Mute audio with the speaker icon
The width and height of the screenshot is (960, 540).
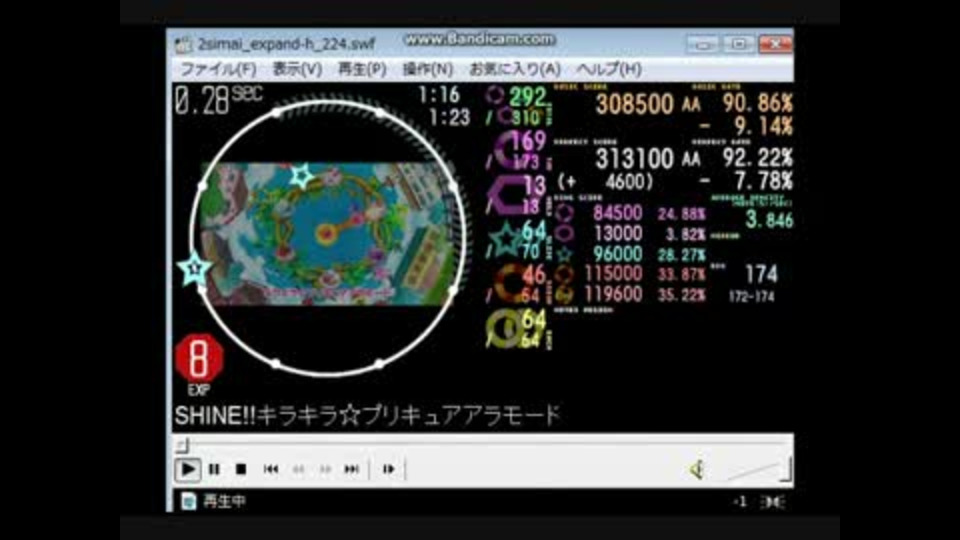click(x=697, y=470)
